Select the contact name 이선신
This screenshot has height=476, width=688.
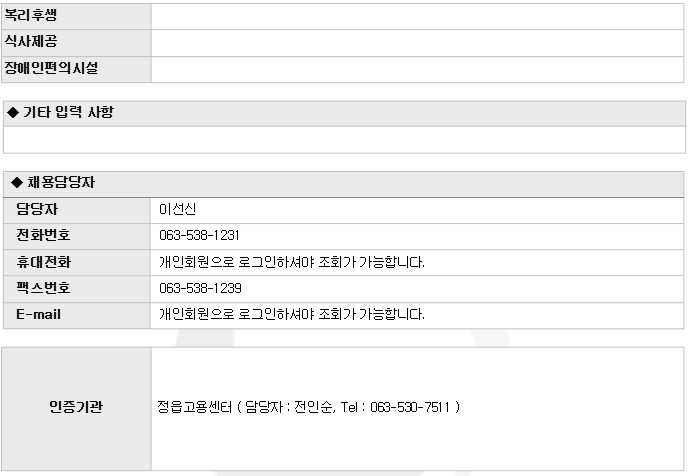[x=177, y=210]
